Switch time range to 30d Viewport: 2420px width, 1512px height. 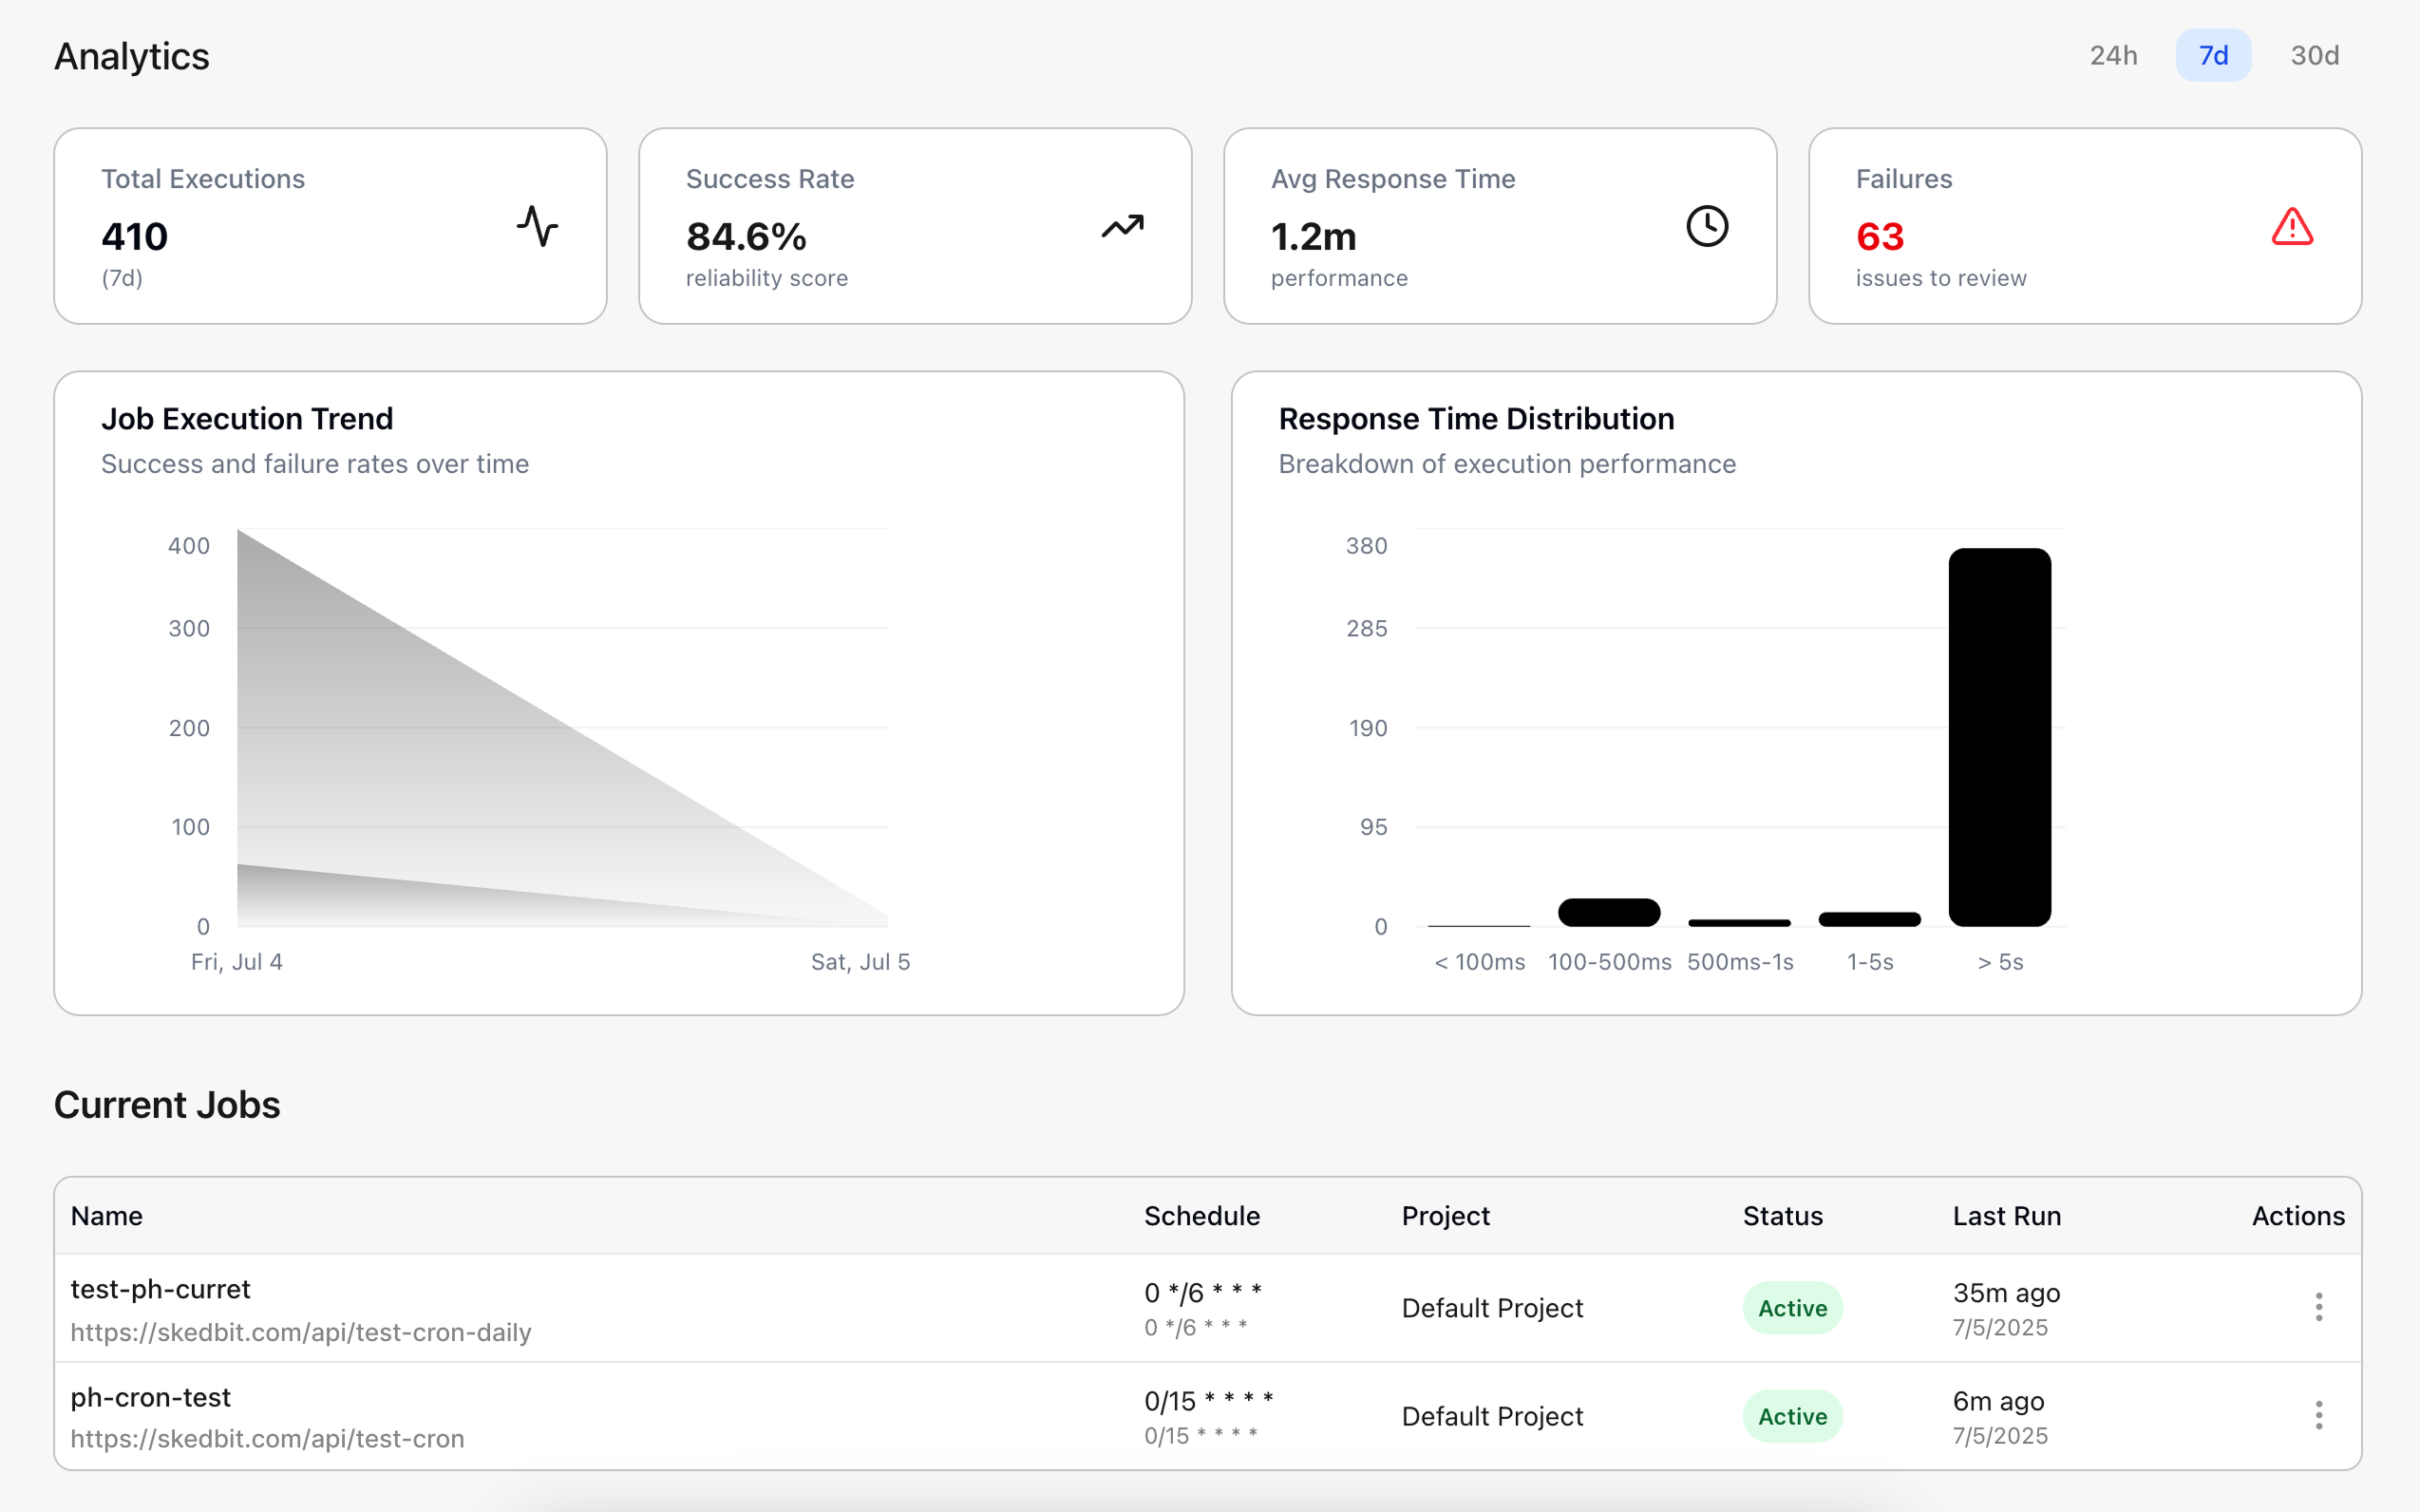(x=2314, y=55)
